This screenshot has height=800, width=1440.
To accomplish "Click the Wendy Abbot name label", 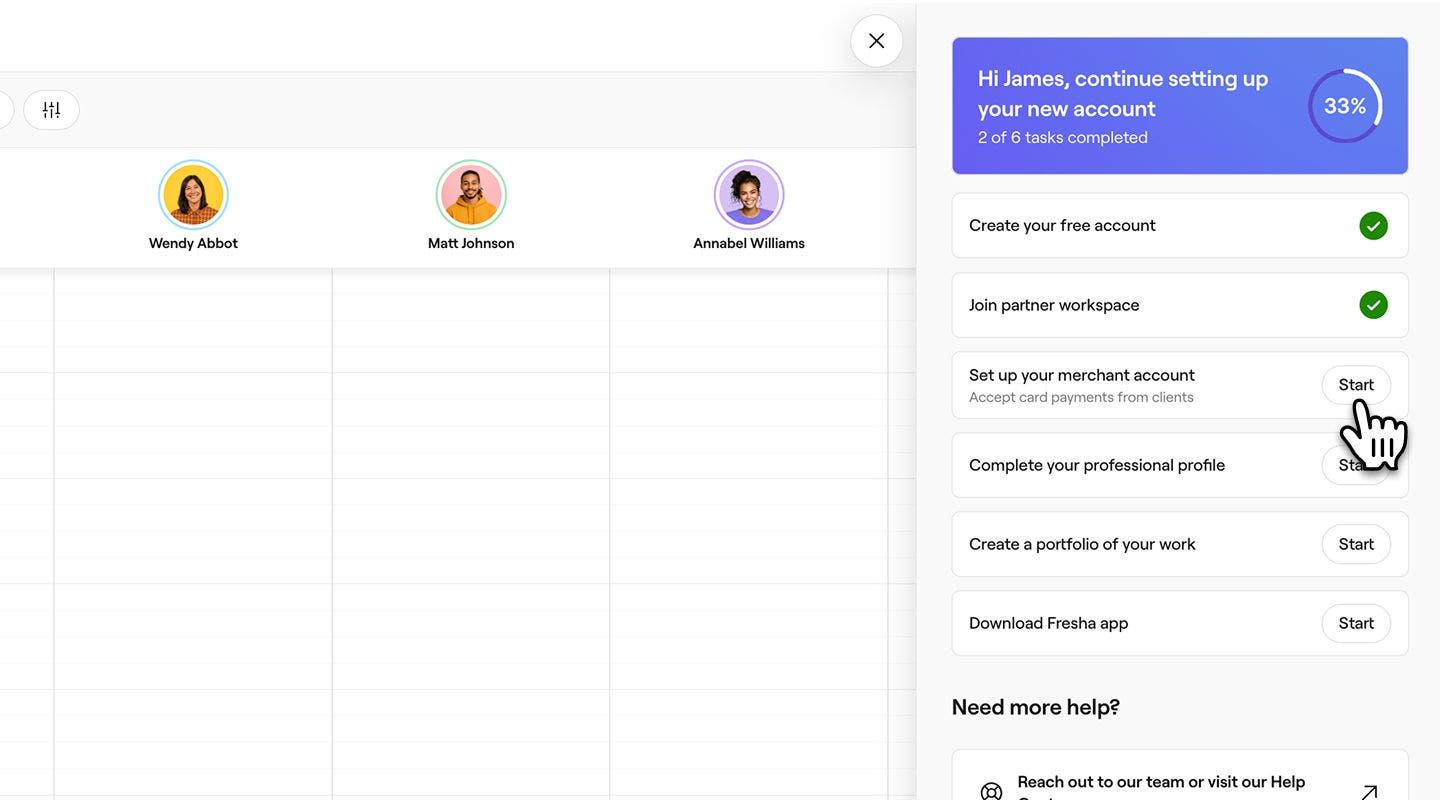I will (193, 243).
